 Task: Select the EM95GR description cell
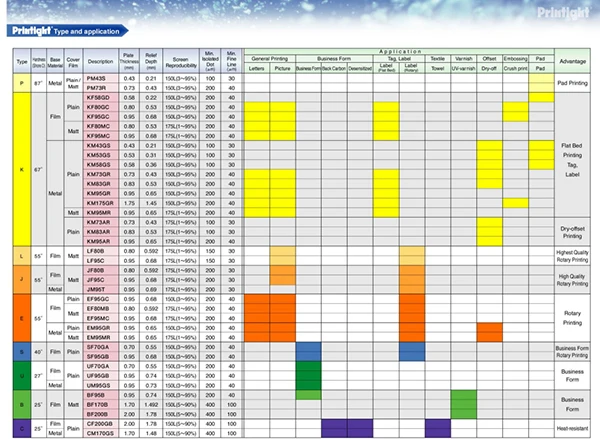coord(101,328)
